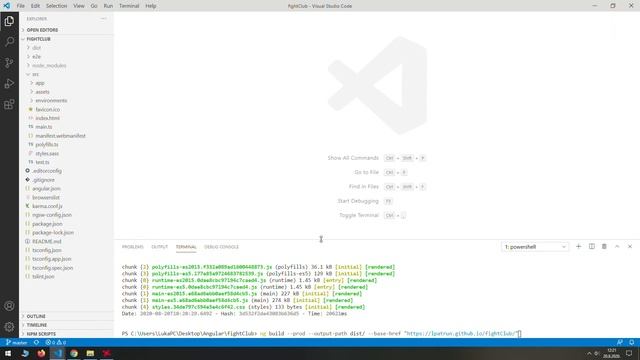
Task: Open the Run and Debug view
Action: click(x=9, y=84)
